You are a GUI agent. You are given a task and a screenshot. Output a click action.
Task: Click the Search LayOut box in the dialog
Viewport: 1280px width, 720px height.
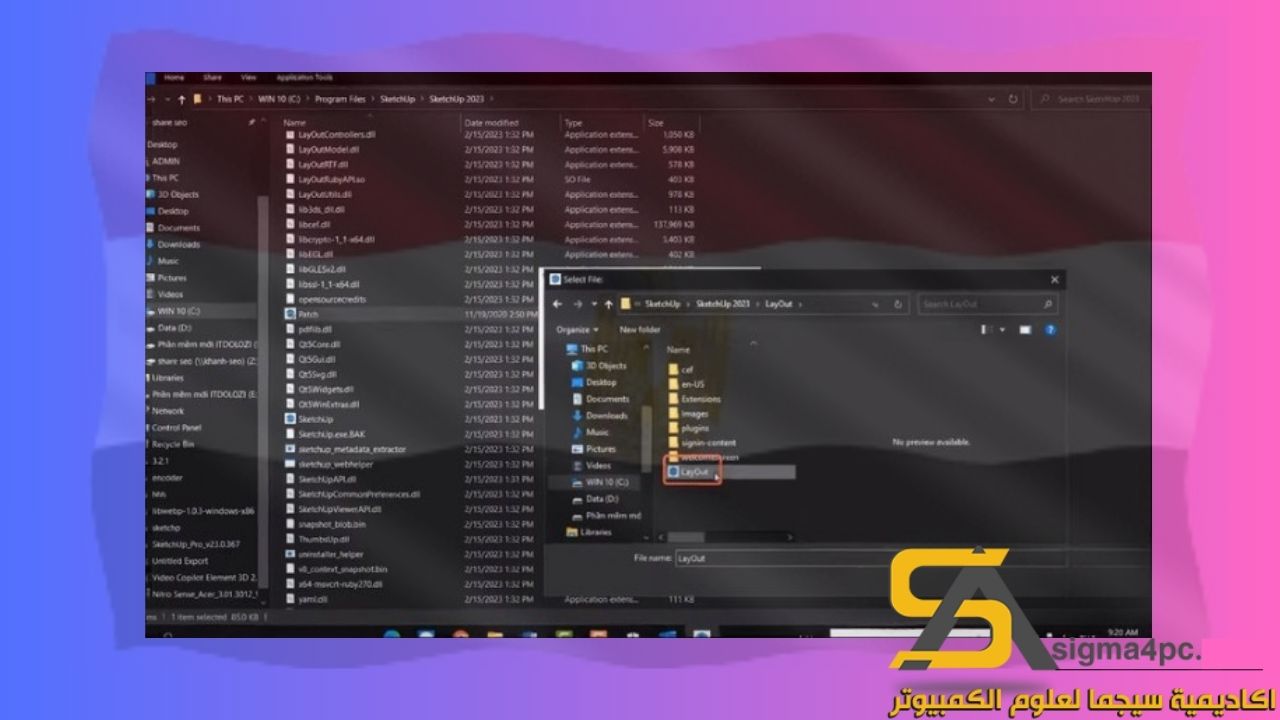pyautogui.click(x=987, y=304)
